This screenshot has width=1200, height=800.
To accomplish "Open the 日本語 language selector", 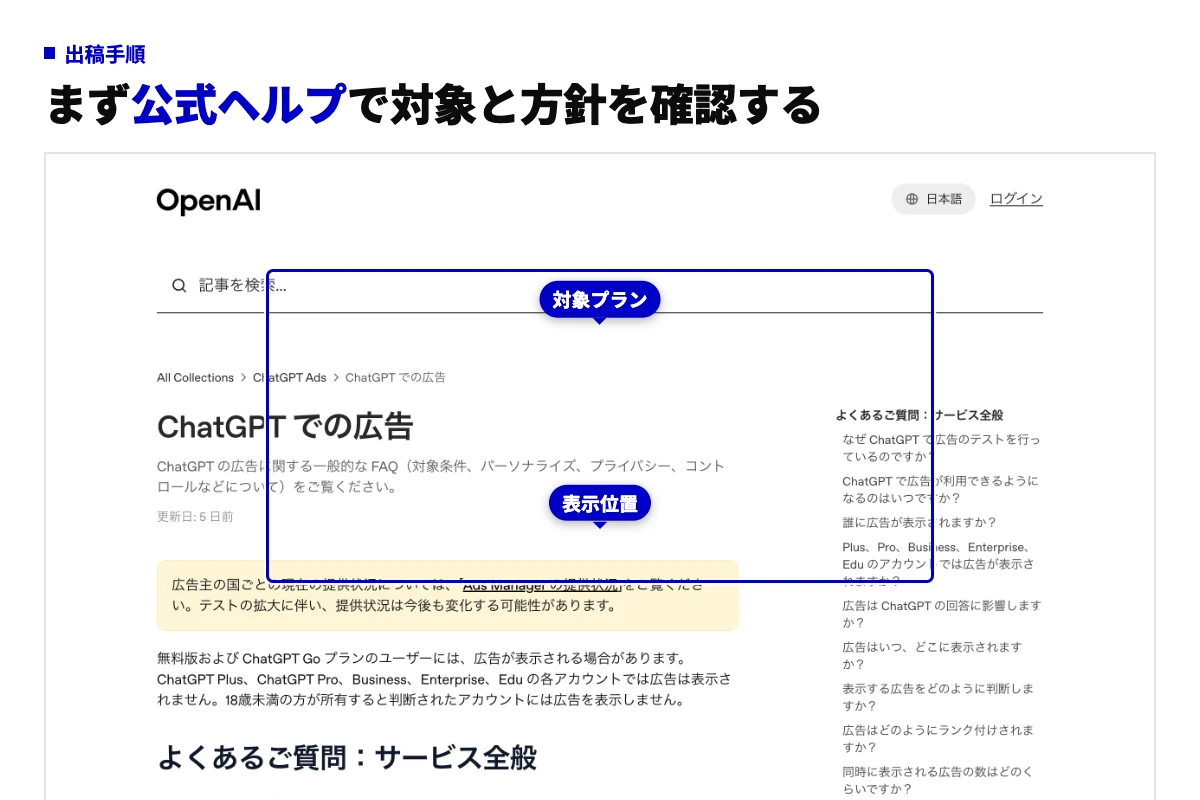I will (x=933, y=199).
